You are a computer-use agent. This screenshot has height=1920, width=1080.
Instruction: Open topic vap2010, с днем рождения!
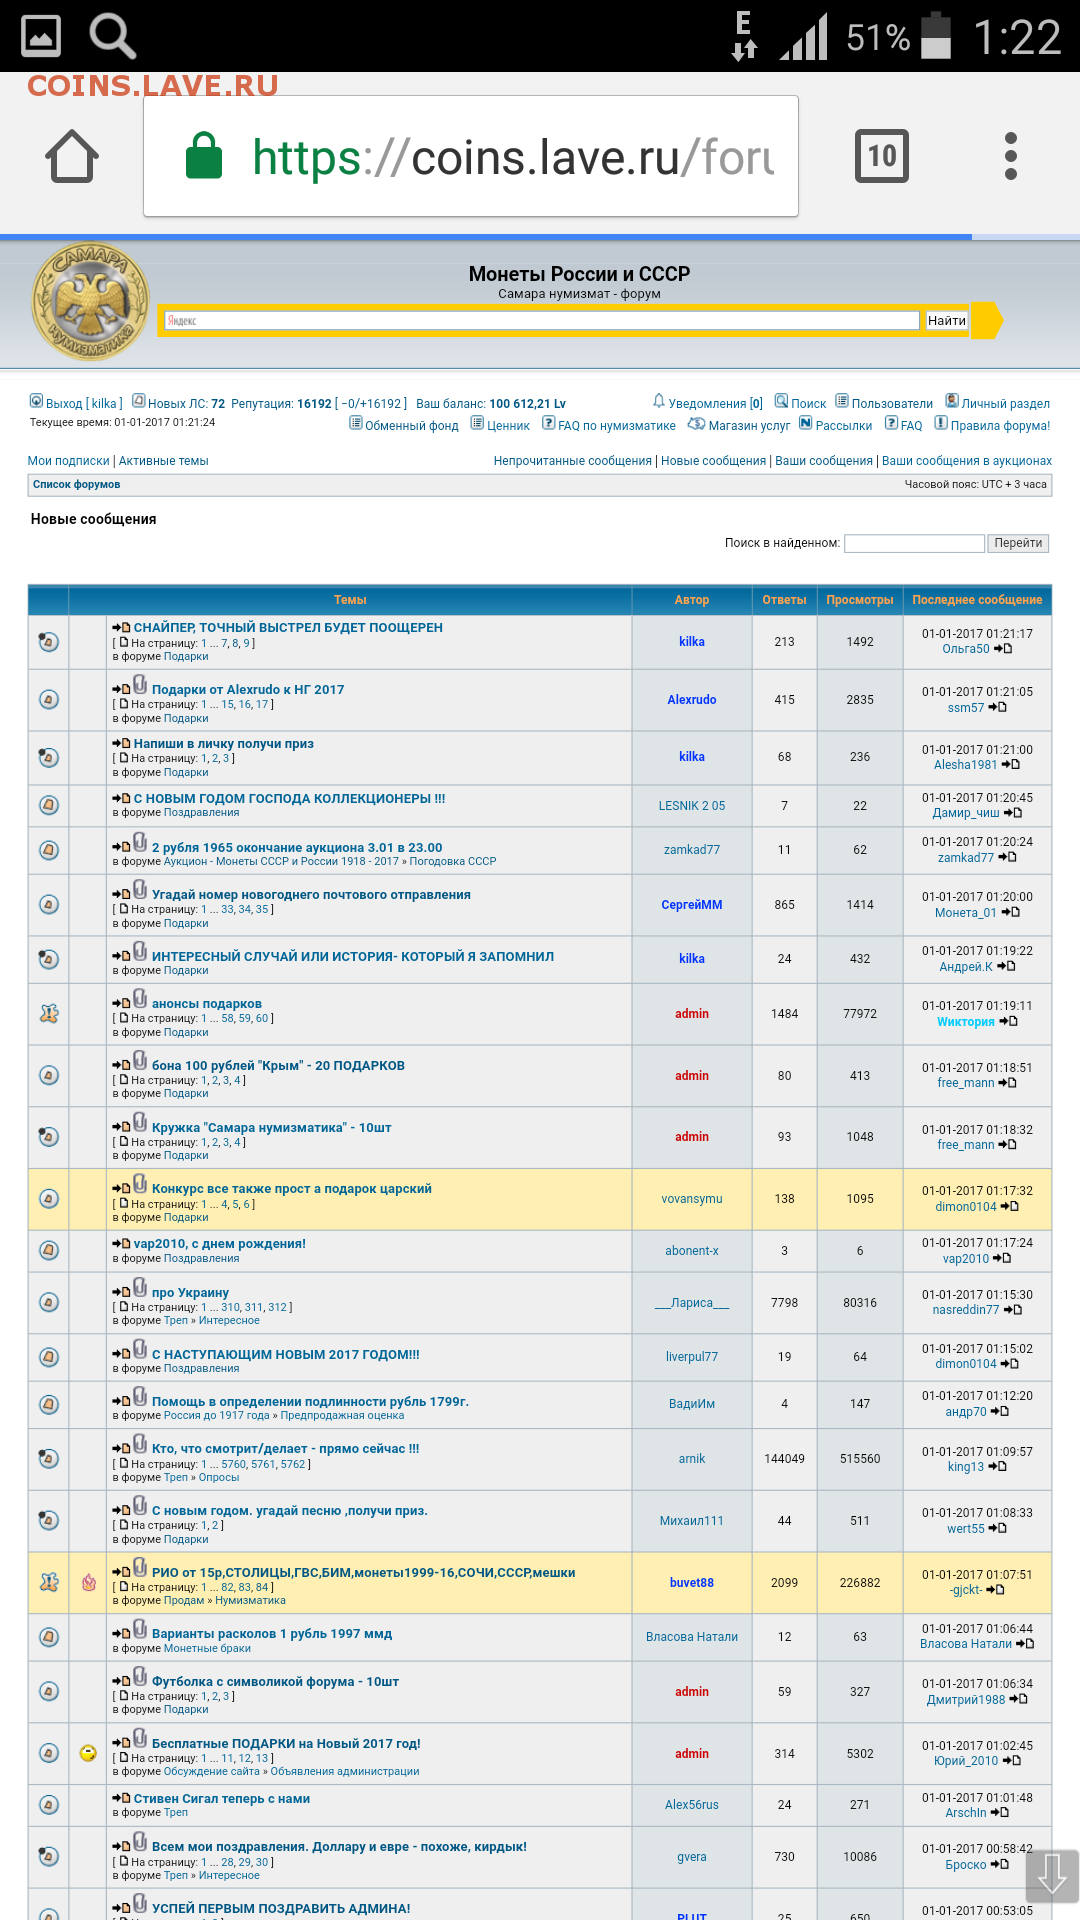220,1244
